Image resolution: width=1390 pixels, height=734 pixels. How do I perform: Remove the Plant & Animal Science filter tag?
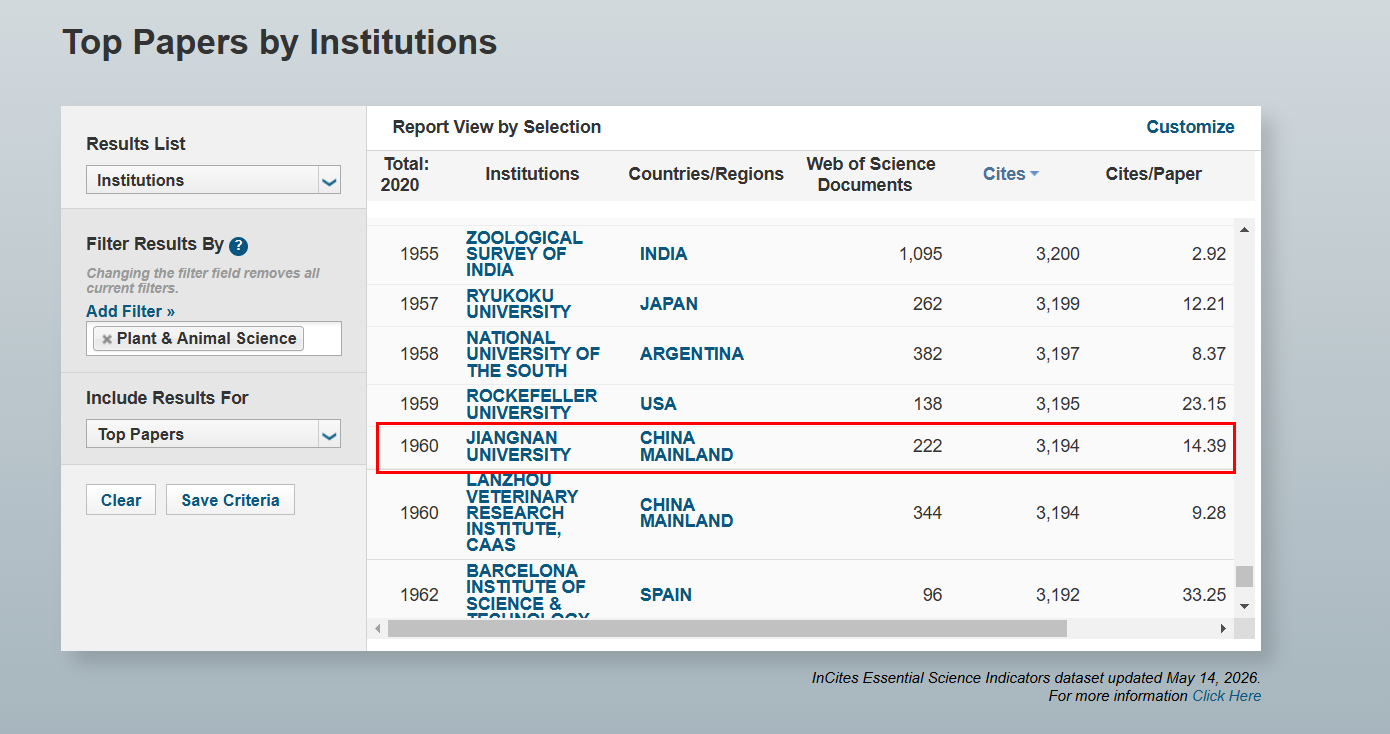107,339
